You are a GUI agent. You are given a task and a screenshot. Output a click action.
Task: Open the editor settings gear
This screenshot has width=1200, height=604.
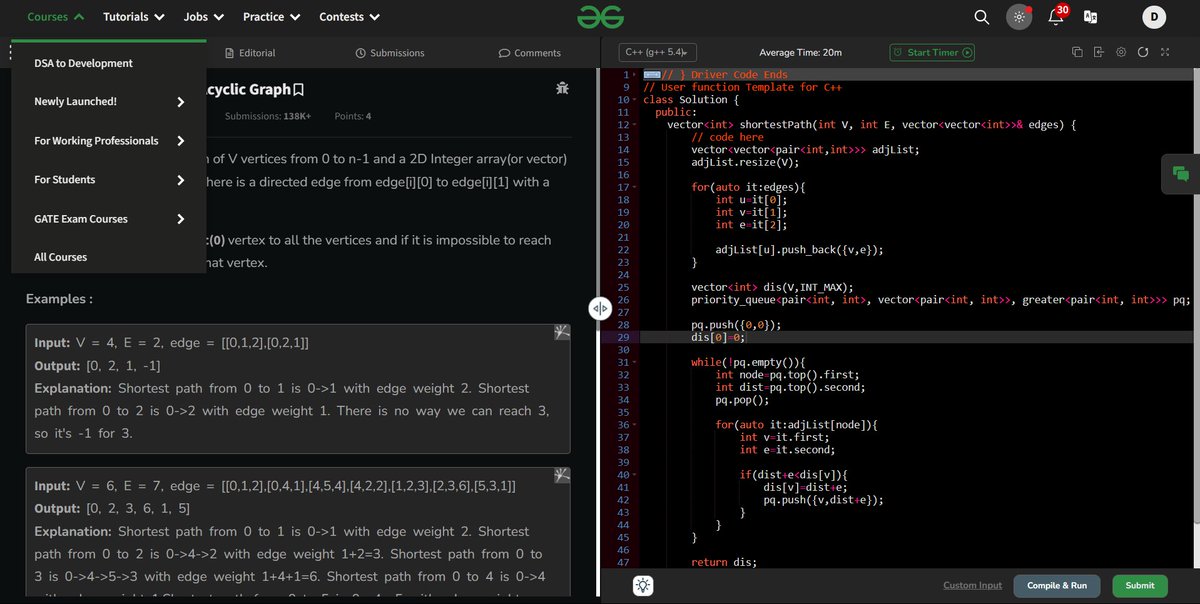[x=1120, y=52]
